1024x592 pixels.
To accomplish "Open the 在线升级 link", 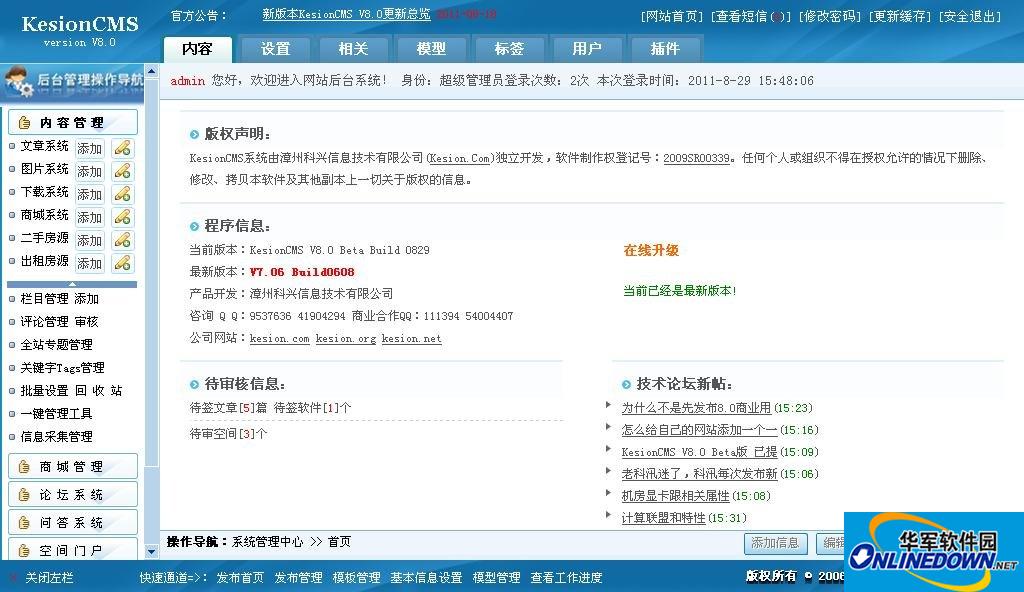I will tap(651, 250).
